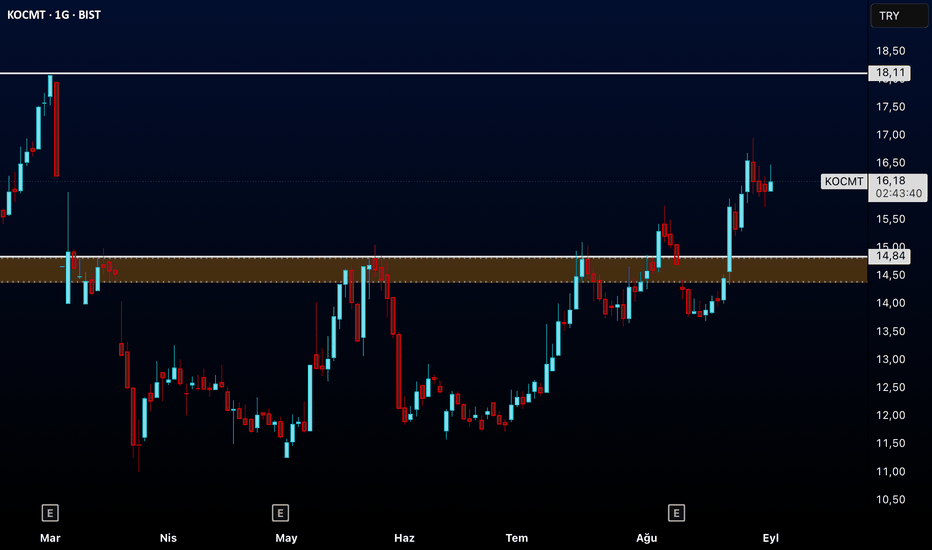This screenshot has height=550, width=932.
Task: Click the 17,00 price scale value
Action: click(x=890, y=135)
